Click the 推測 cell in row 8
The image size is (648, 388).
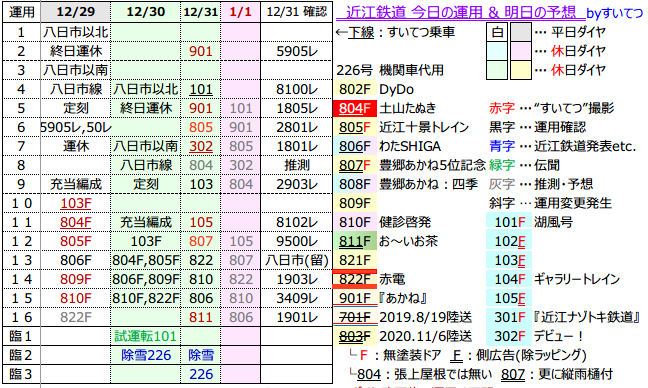coord(297,165)
